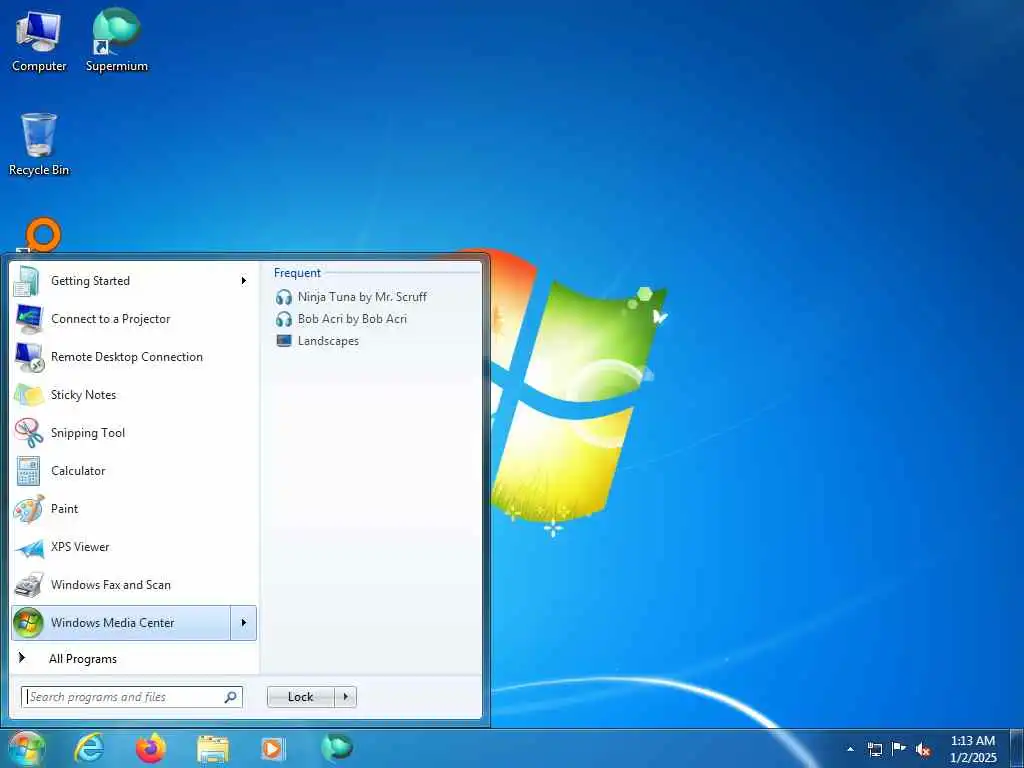Image resolution: width=1024 pixels, height=768 pixels.
Task: Select Sticky Notes entry
Action: (135, 395)
